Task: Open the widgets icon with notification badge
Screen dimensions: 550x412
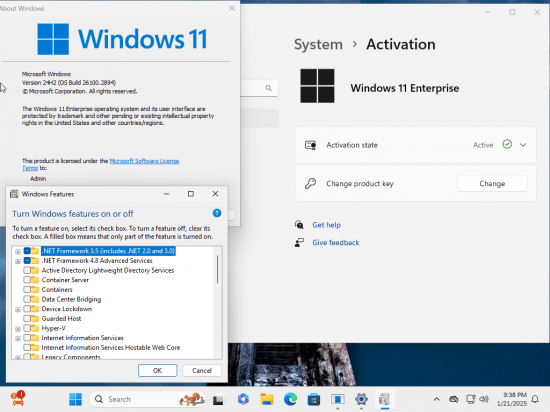Action: click(18, 399)
